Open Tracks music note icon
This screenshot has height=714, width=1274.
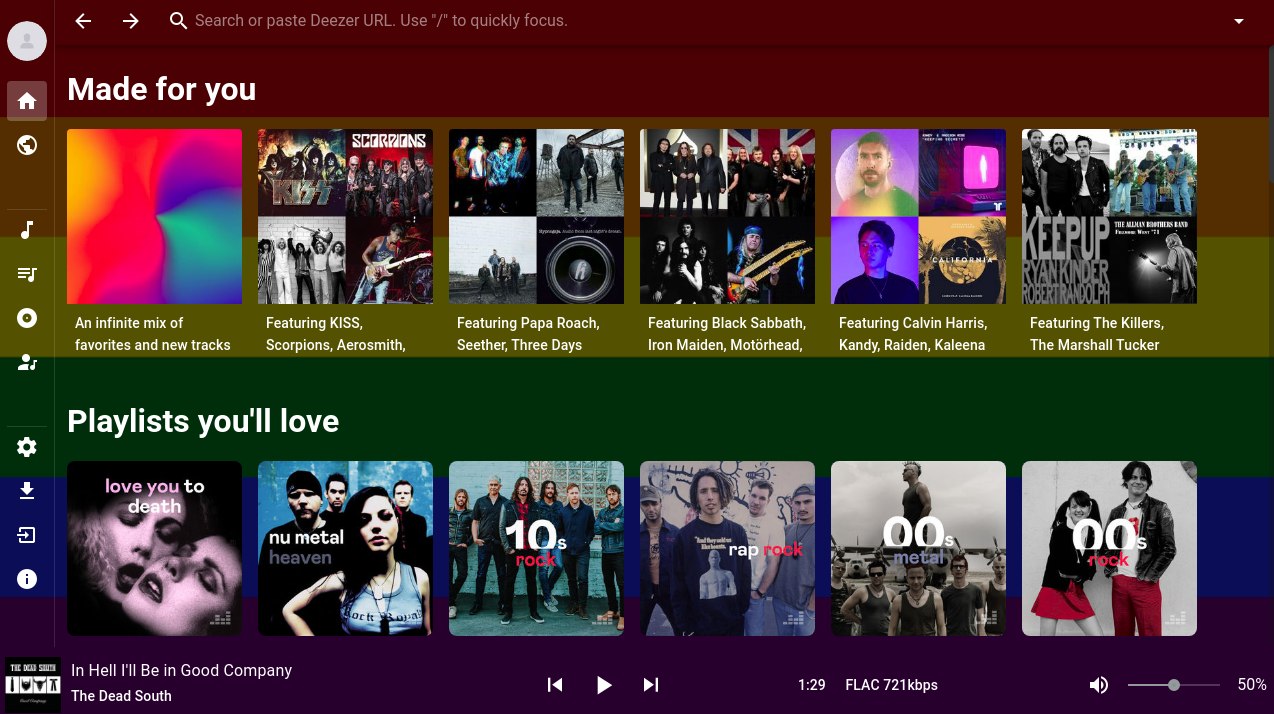(27, 230)
